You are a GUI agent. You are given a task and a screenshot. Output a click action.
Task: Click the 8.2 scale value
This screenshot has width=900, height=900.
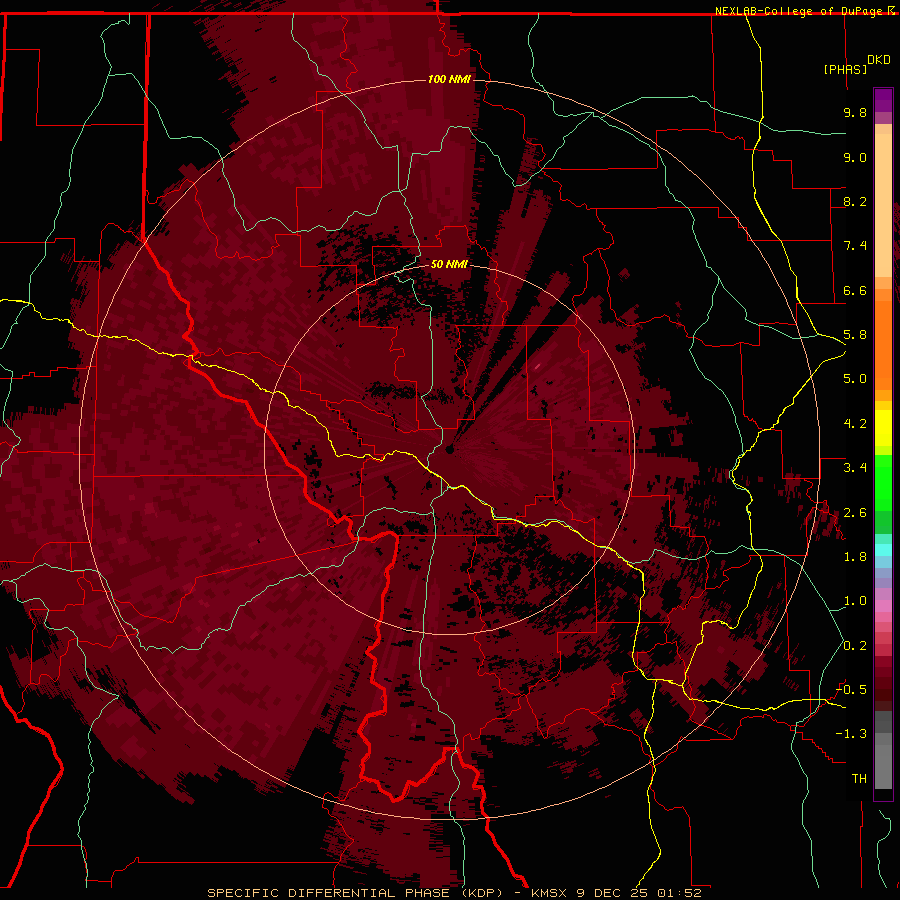[x=855, y=201]
